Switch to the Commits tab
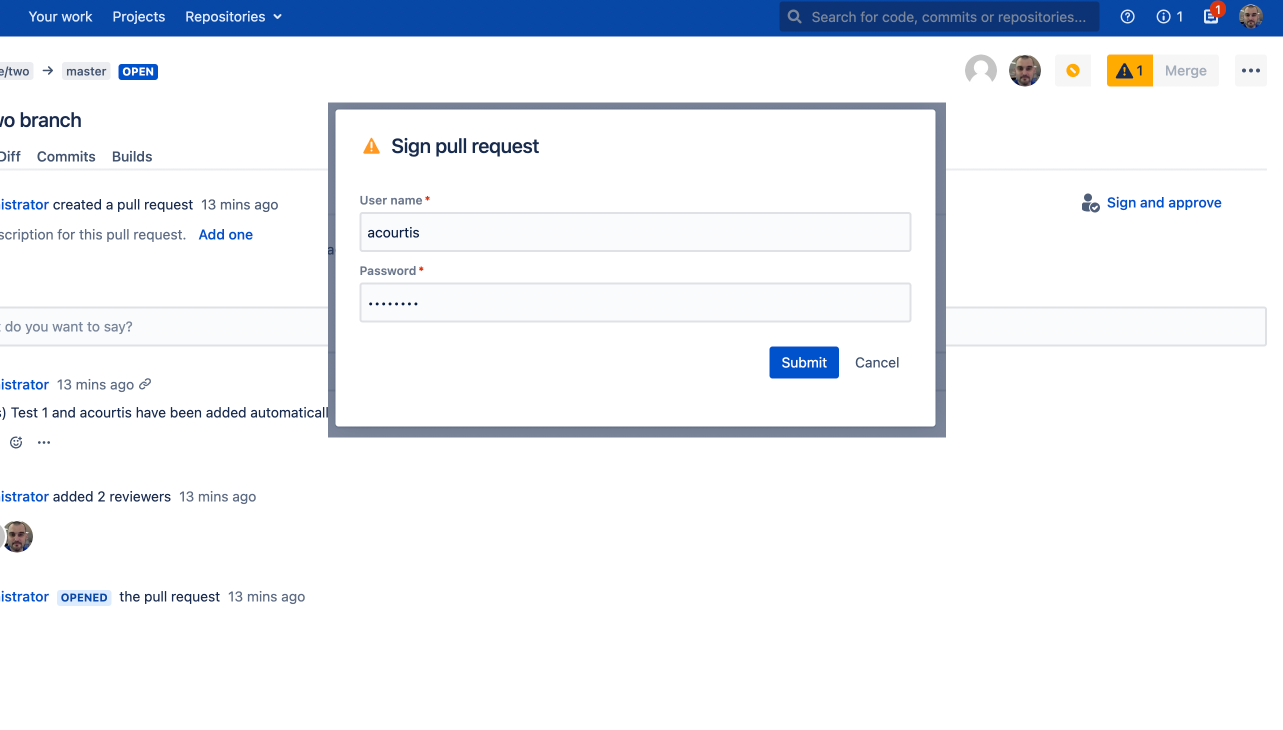The width and height of the screenshot is (1283, 730). [66, 156]
